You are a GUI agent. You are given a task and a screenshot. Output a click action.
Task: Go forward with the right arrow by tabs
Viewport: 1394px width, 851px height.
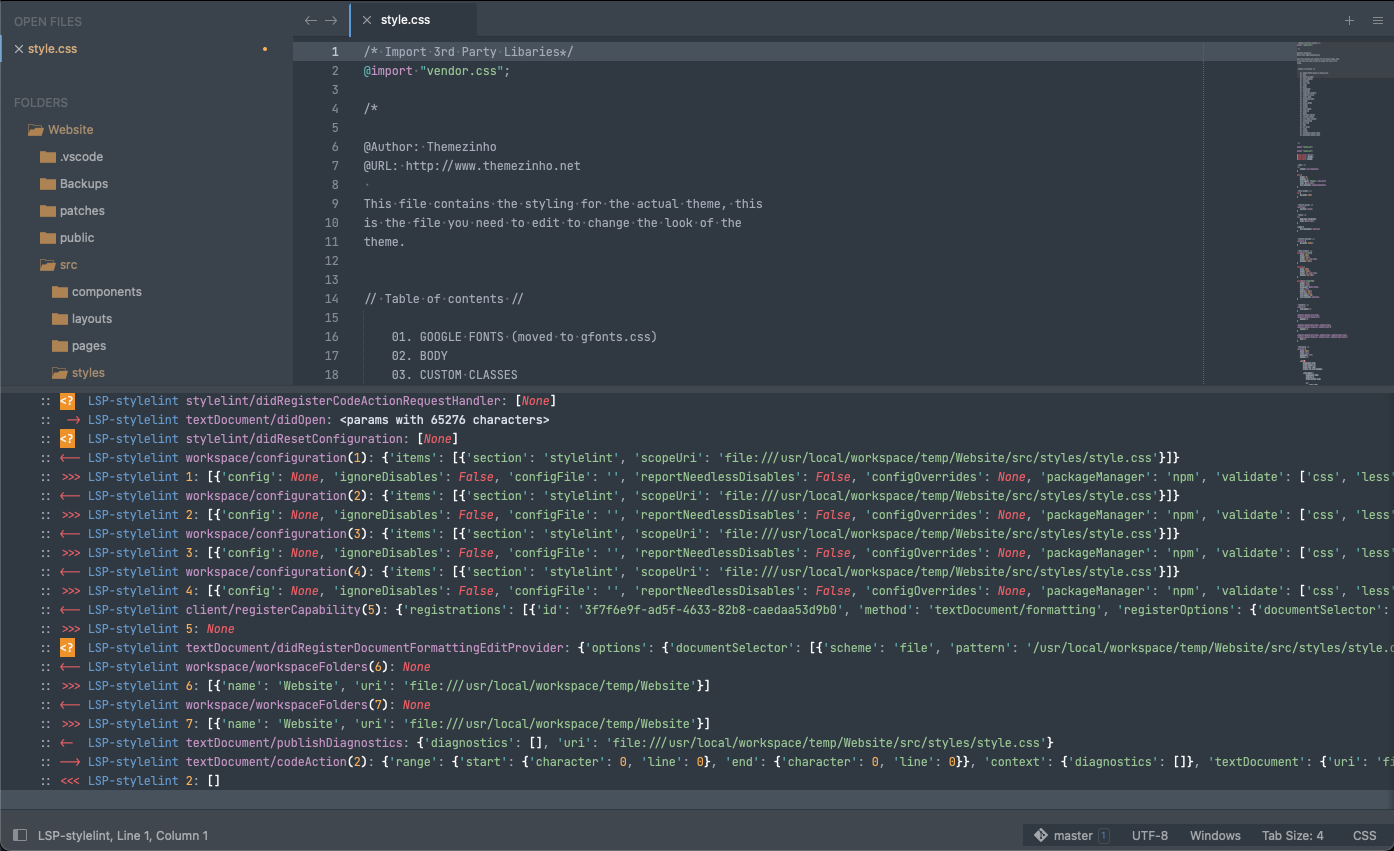pos(331,20)
